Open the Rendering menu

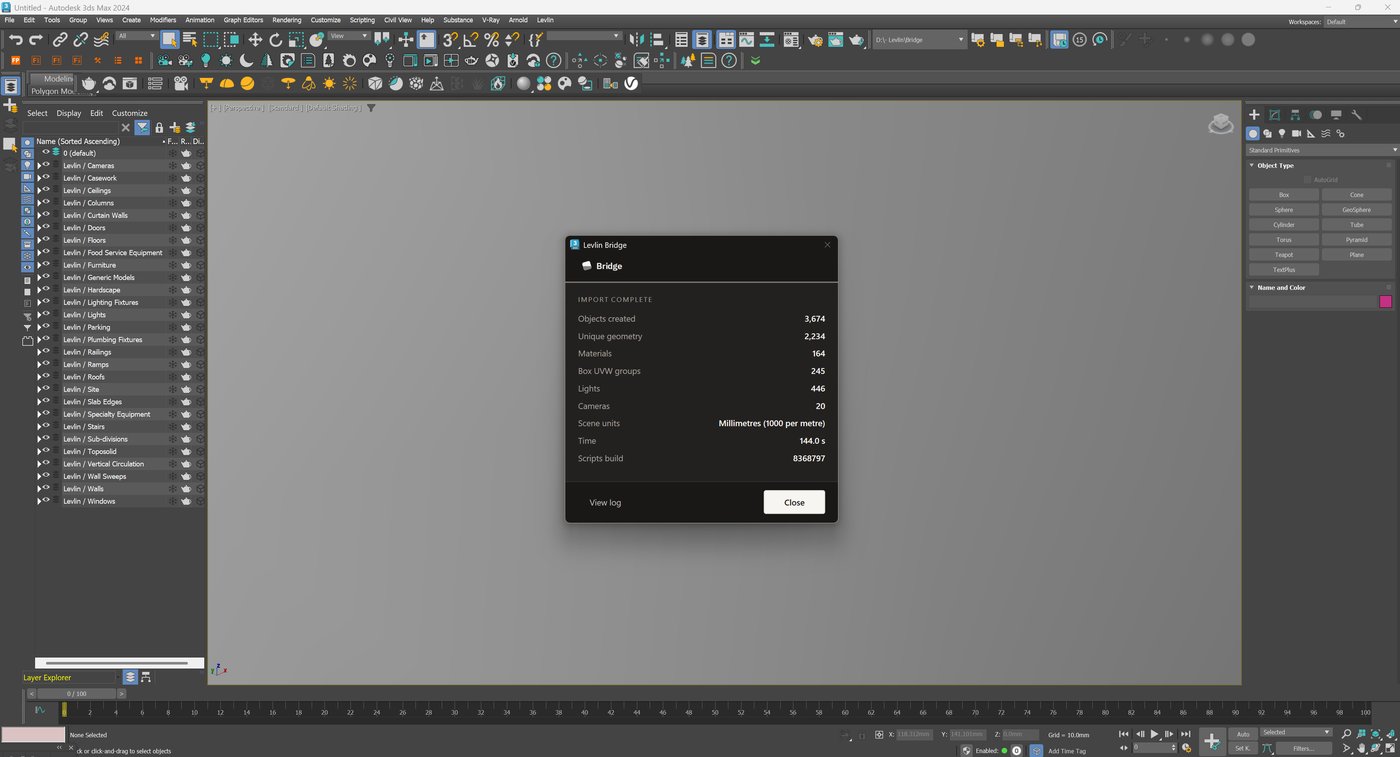(x=286, y=20)
